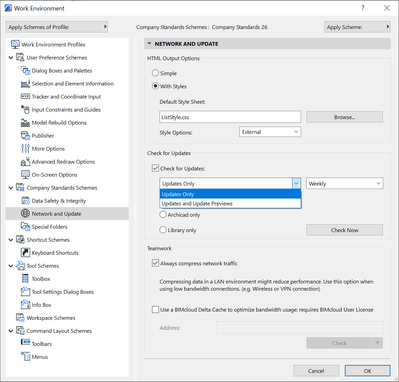
Task: Click Browse button for style sheet
Action: click(345, 117)
